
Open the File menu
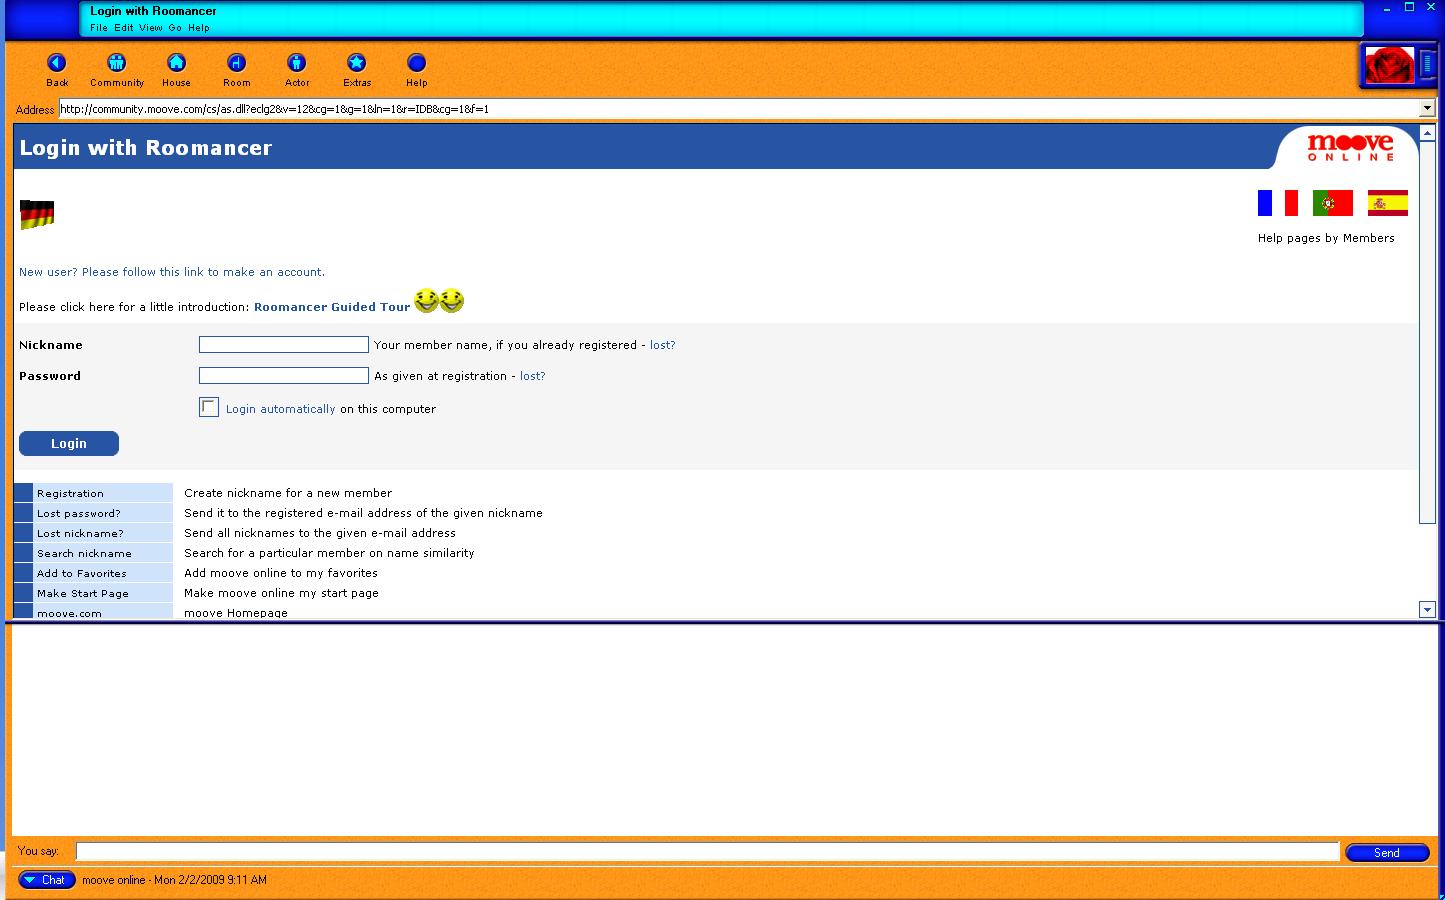99,28
